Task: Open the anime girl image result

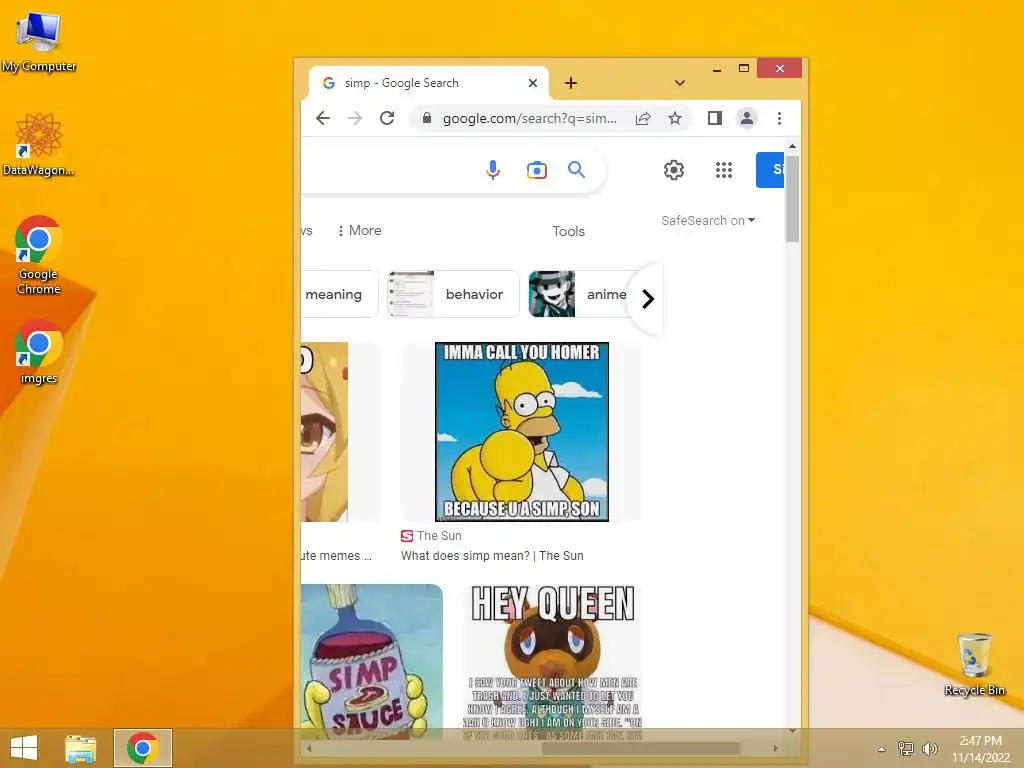Action: coord(325,432)
